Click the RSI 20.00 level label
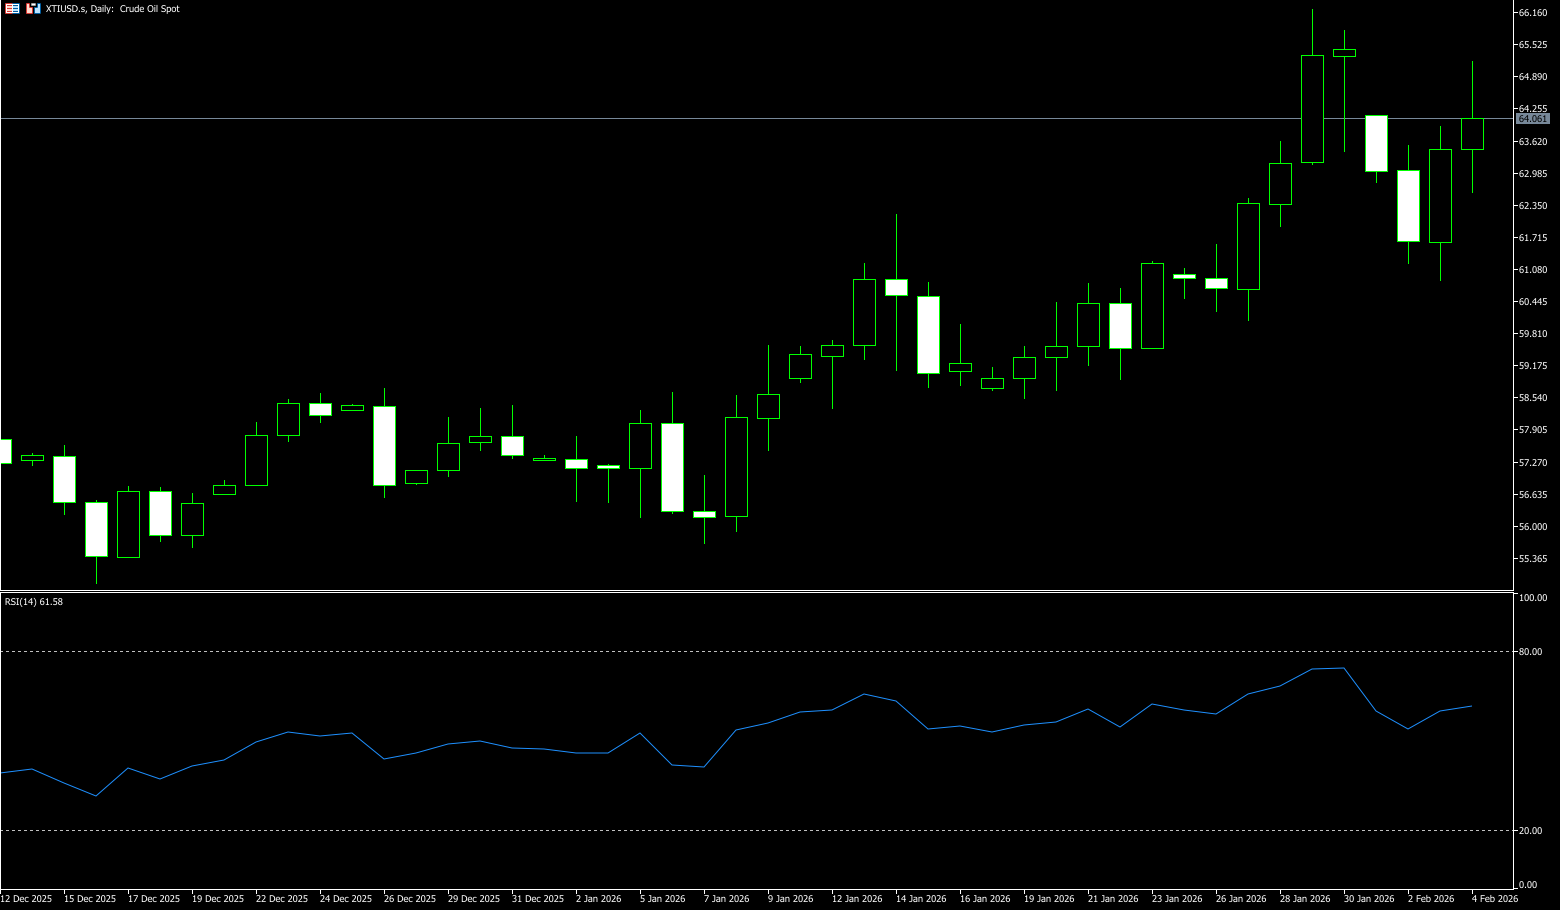 coord(1530,831)
